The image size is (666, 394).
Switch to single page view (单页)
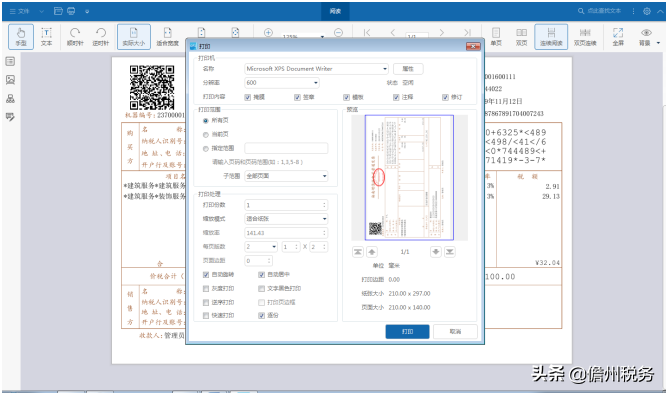[x=496, y=37]
